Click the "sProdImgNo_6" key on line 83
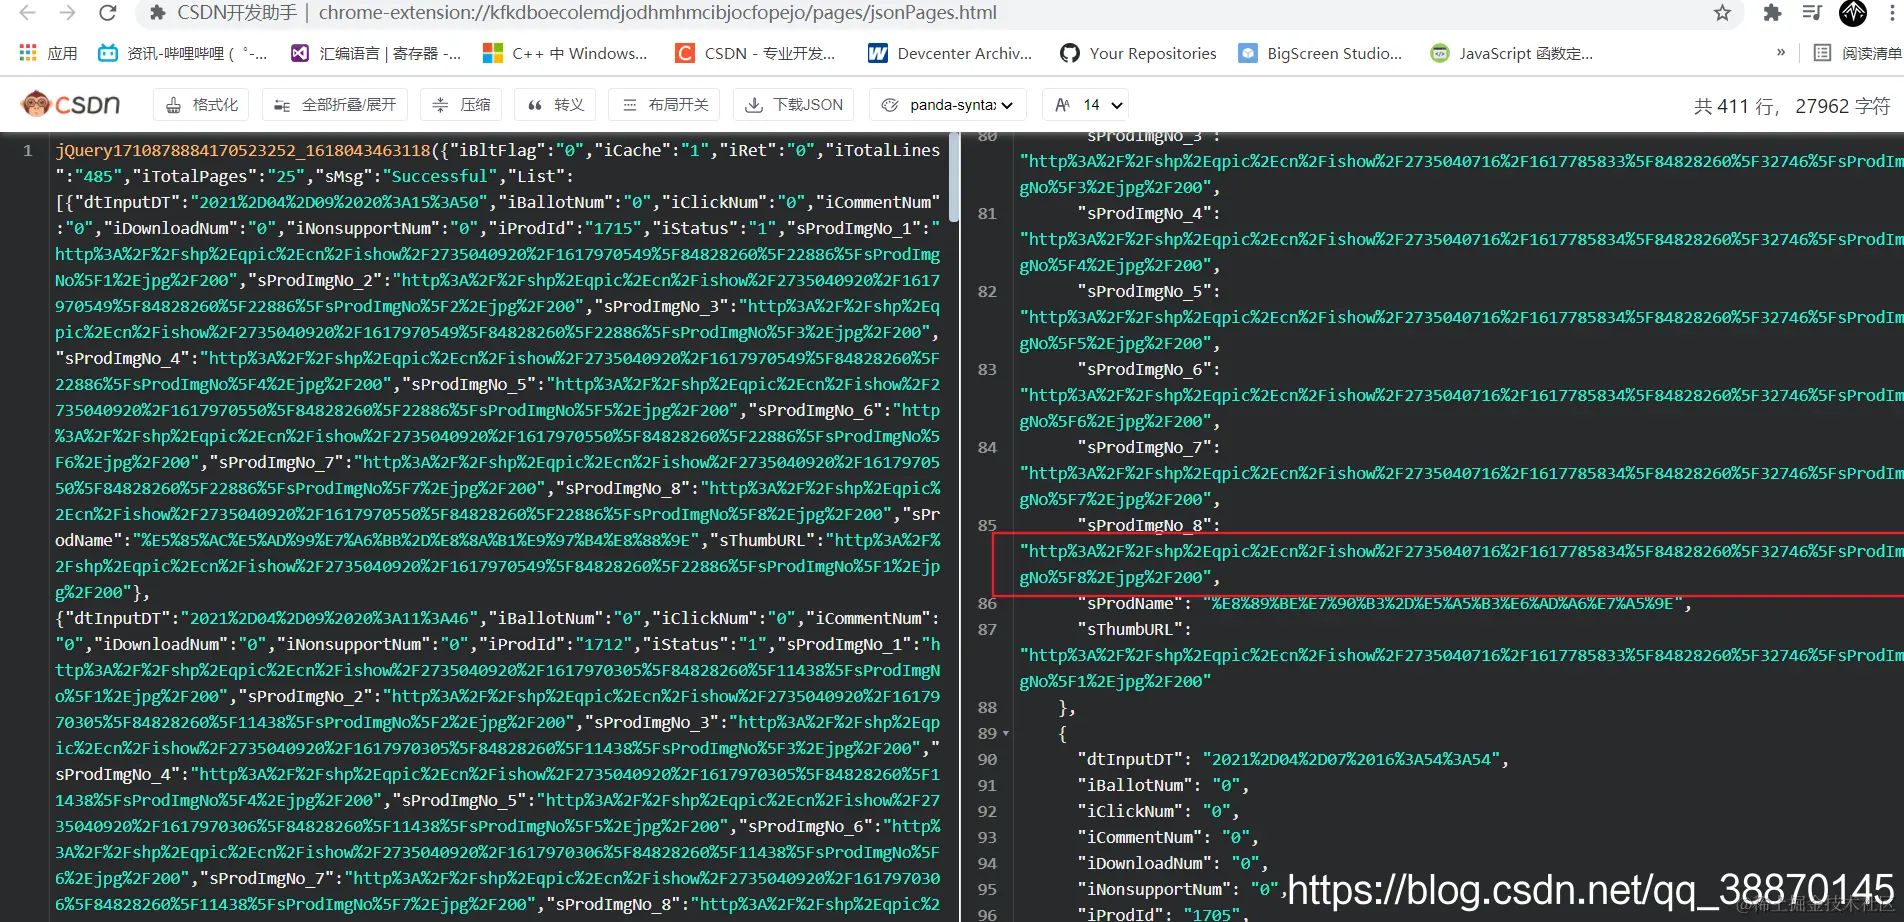Image resolution: width=1904 pixels, height=922 pixels. coord(1143,369)
